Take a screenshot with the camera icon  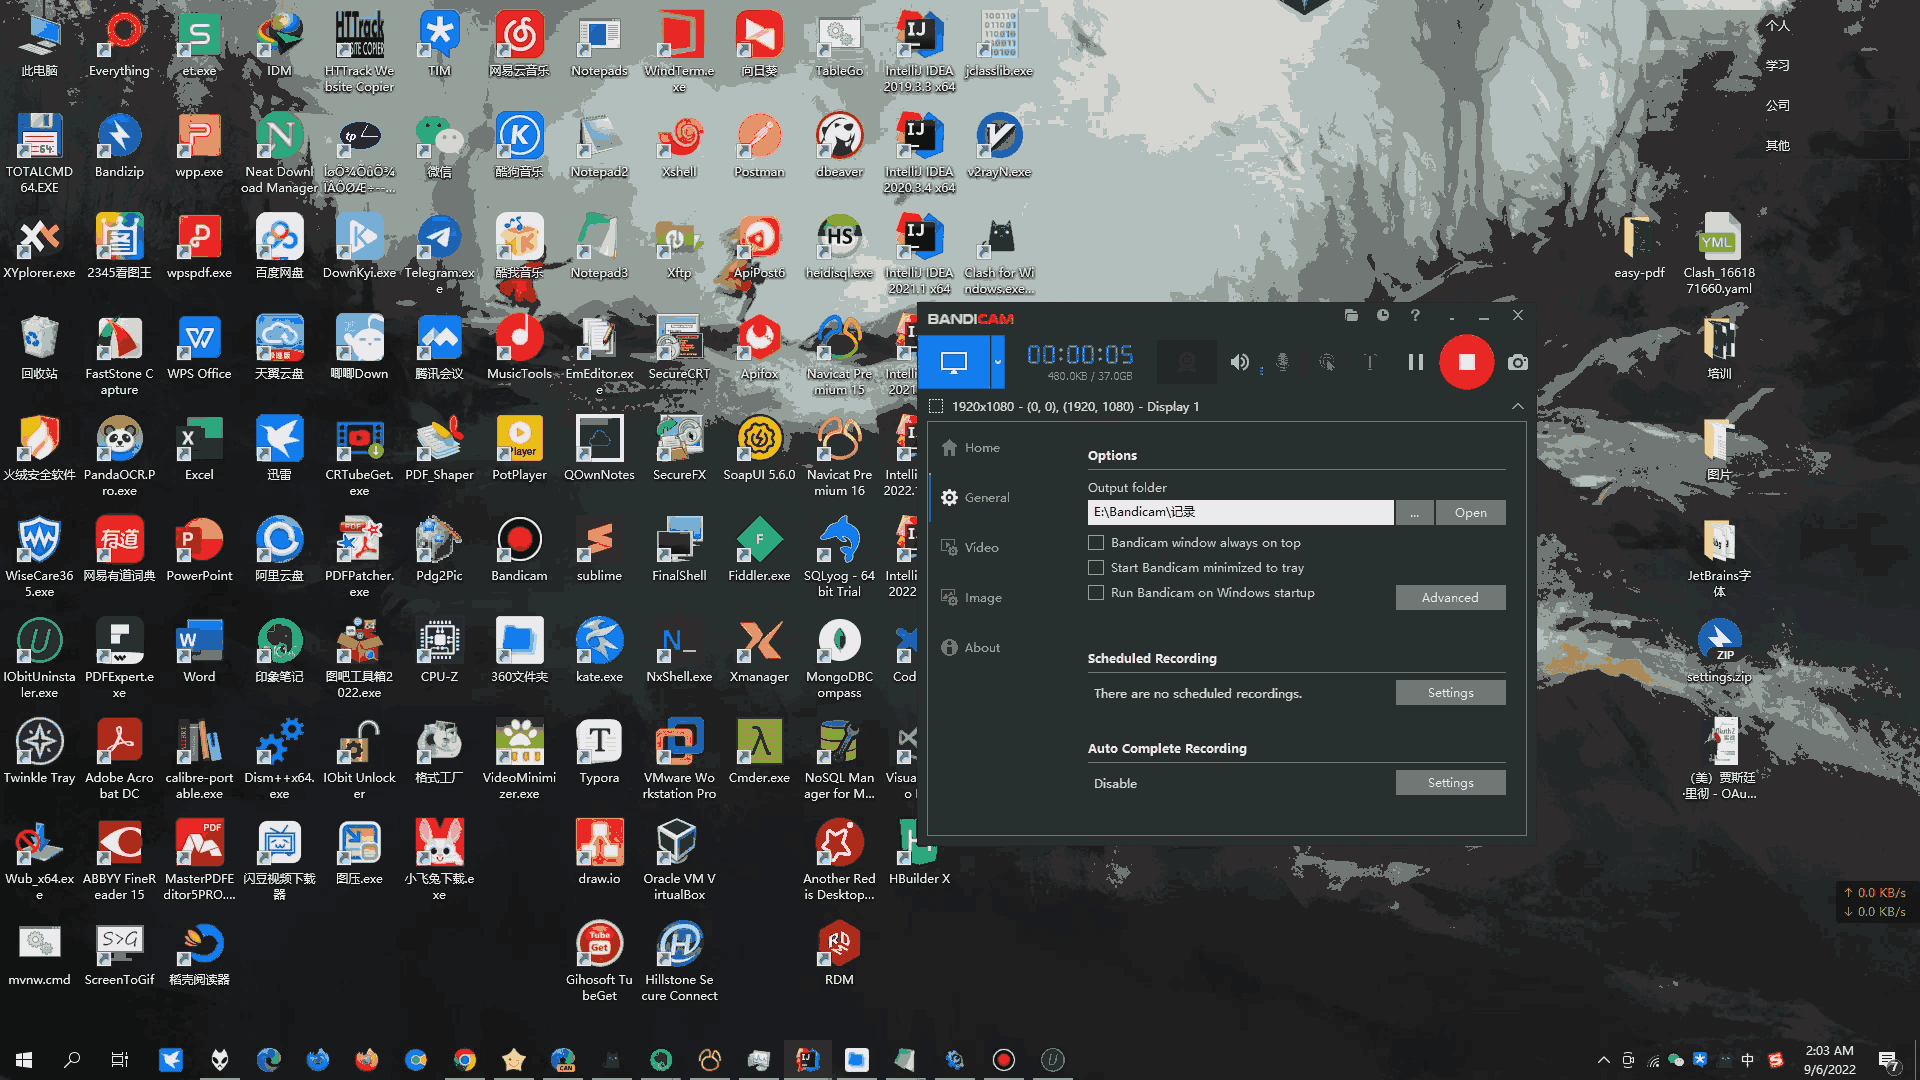[x=1517, y=362]
